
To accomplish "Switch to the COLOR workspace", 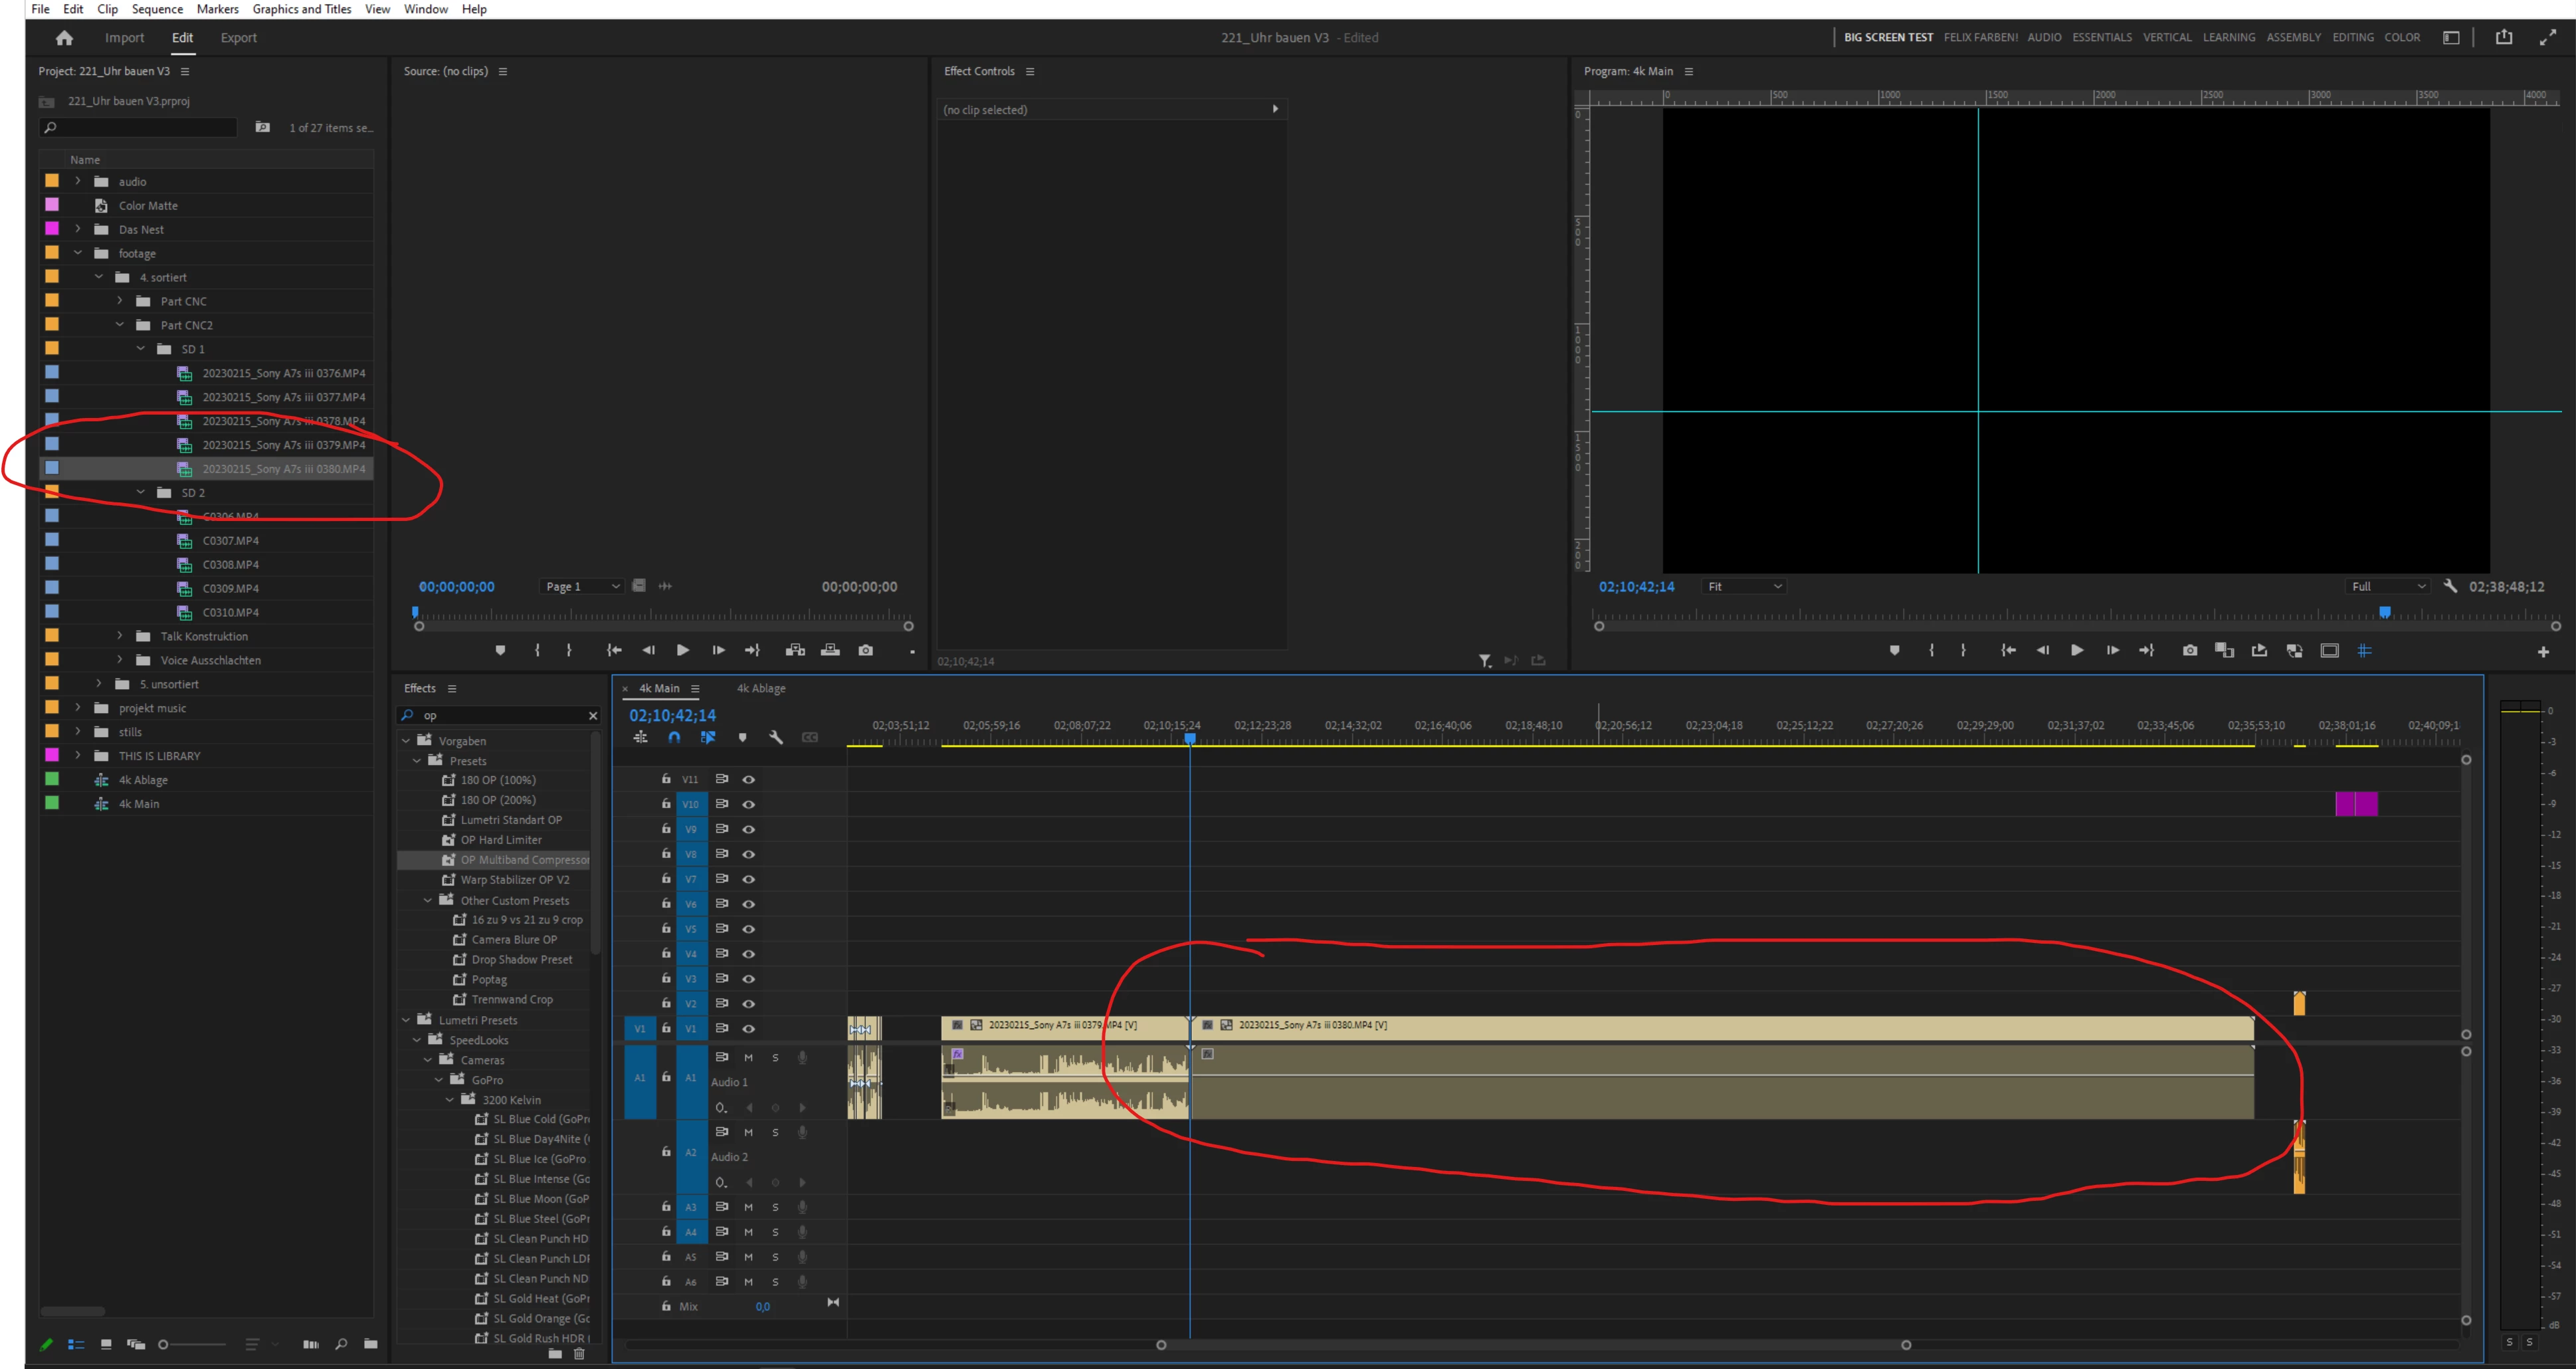I will [2401, 37].
